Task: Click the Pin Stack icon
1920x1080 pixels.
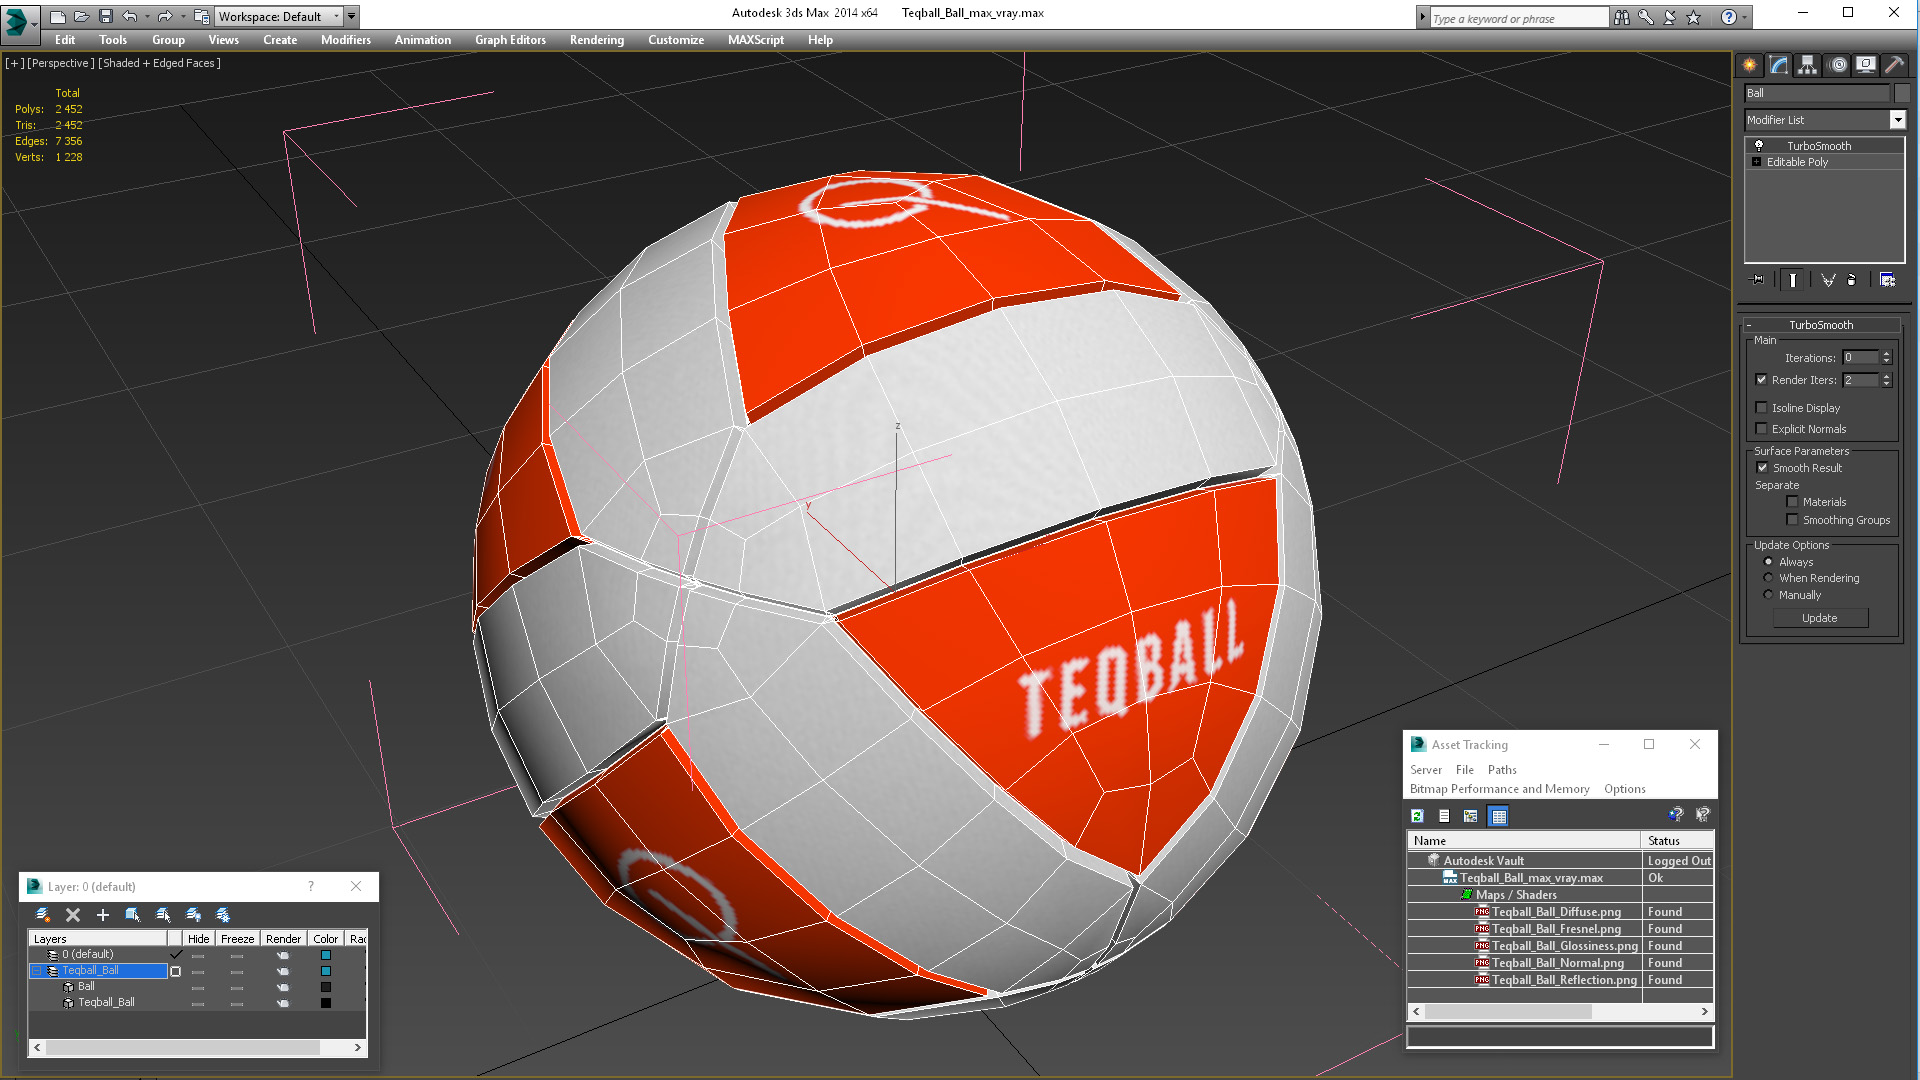Action: click(x=1758, y=280)
